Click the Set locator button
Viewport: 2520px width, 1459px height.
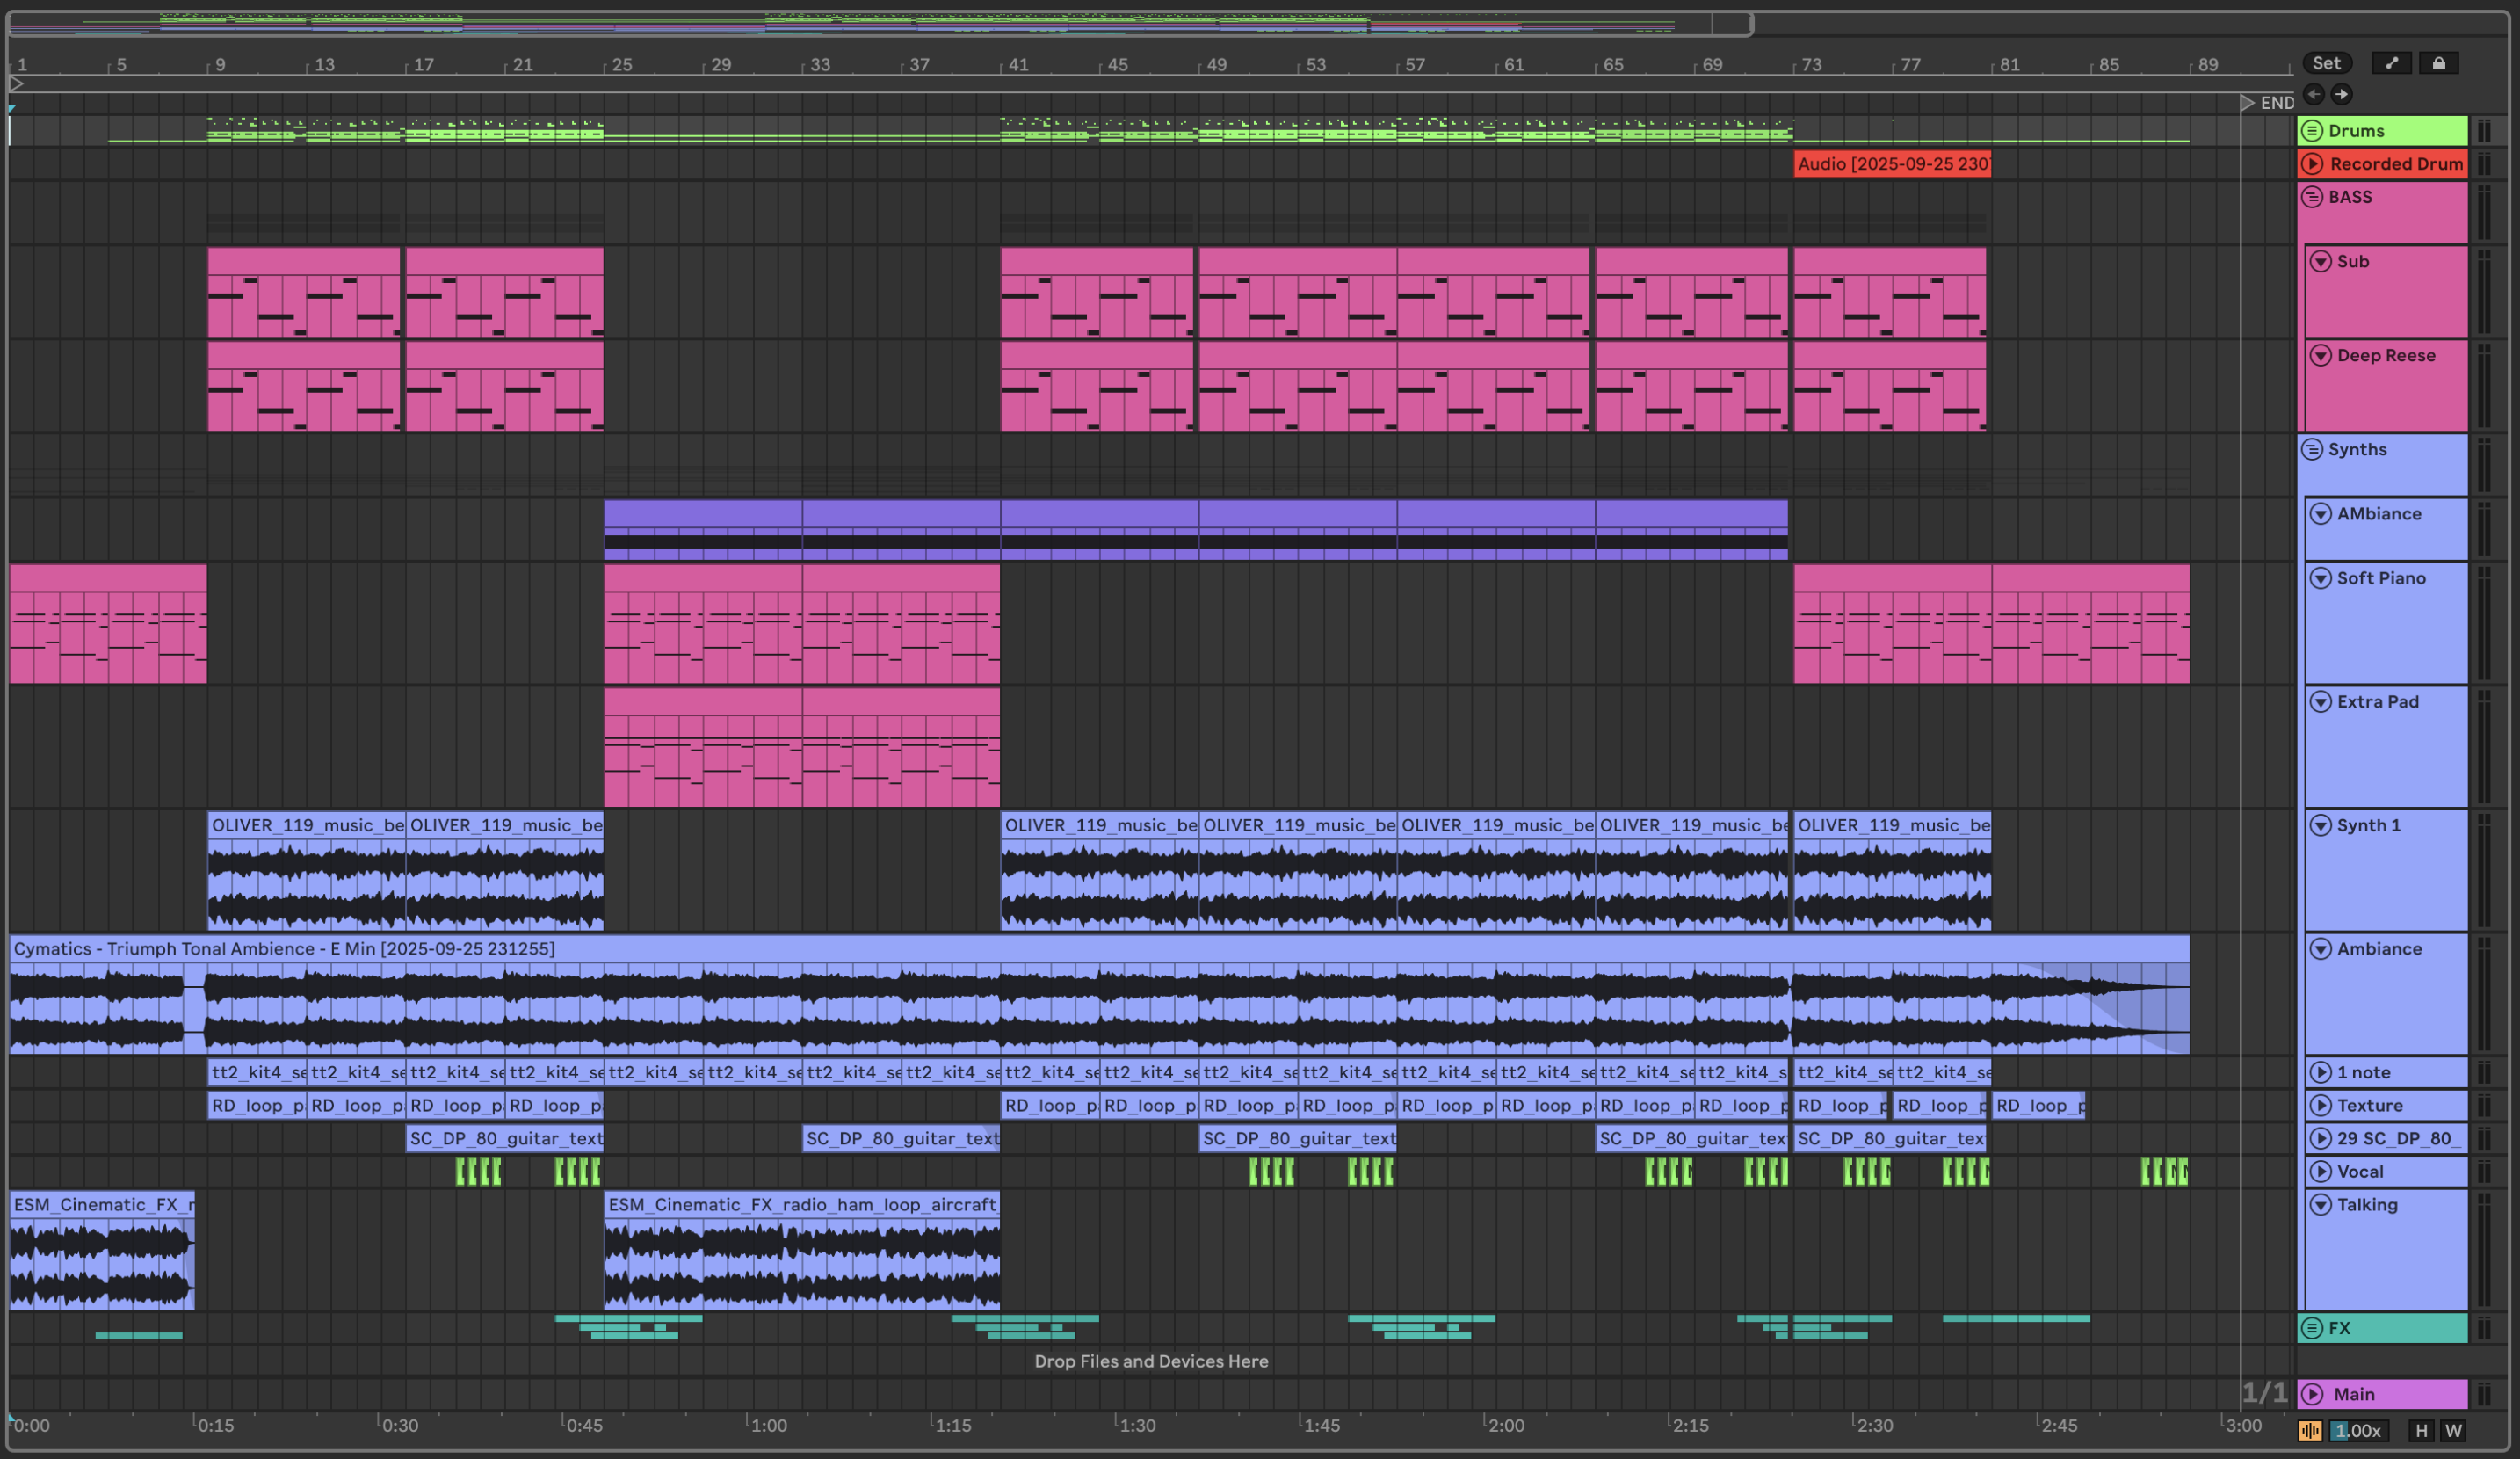pos(2326,63)
